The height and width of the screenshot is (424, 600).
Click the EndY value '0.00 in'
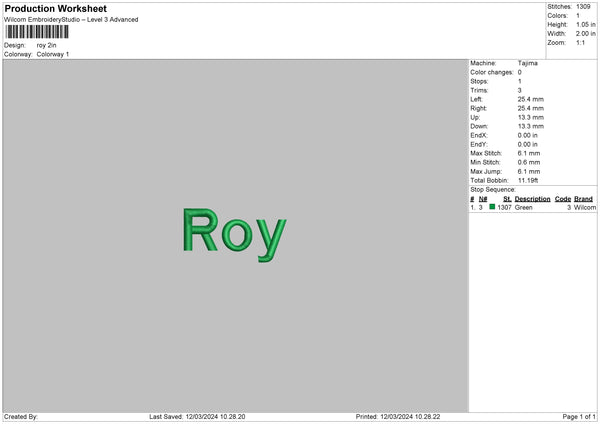pos(528,144)
